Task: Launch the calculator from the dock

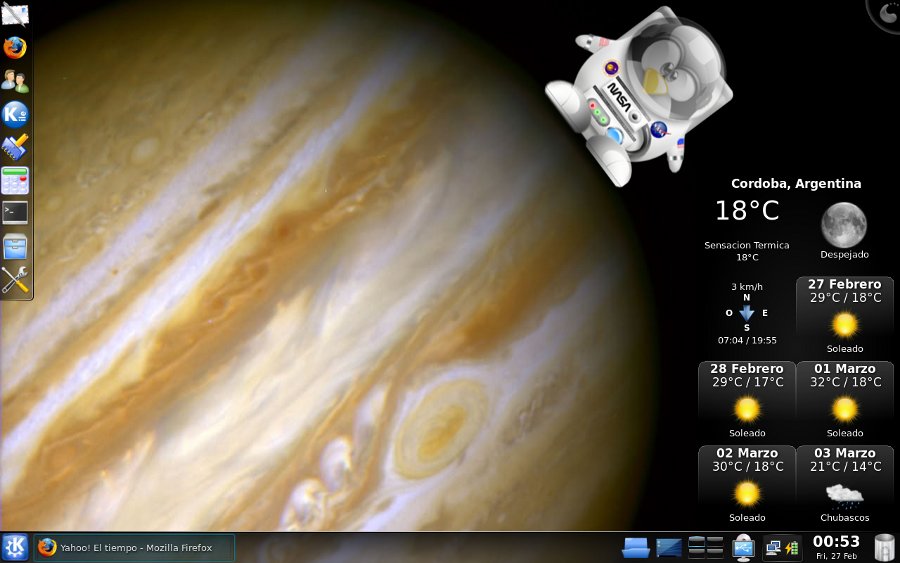Action: pos(15,180)
